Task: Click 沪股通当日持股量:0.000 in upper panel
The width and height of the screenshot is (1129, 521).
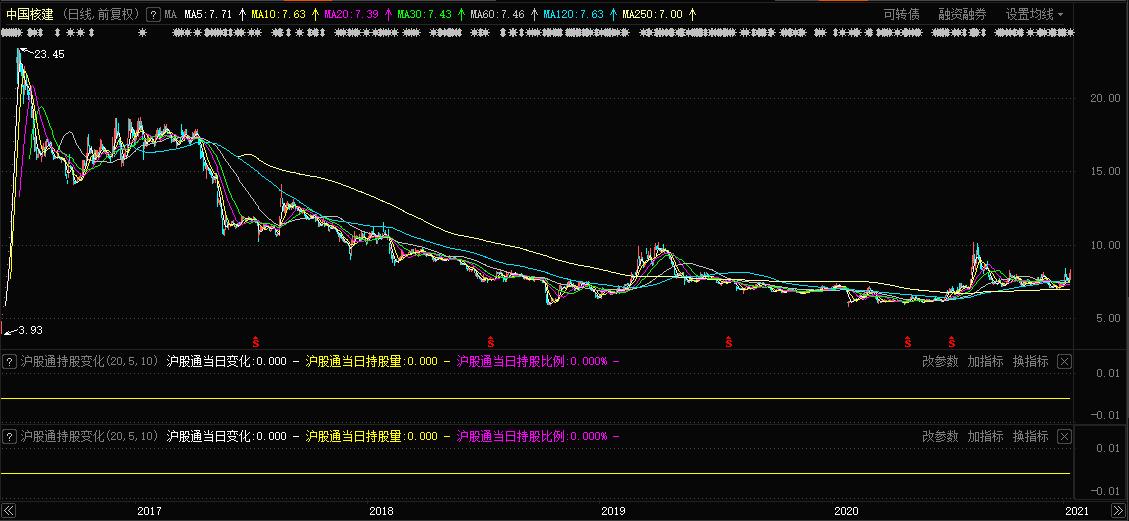Action: [372, 361]
